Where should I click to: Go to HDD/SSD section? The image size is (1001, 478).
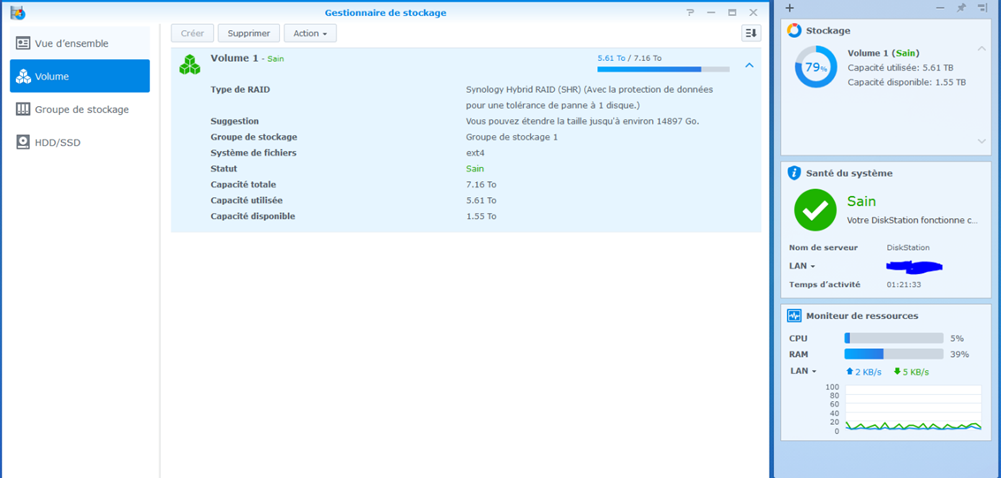(x=80, y=142)
